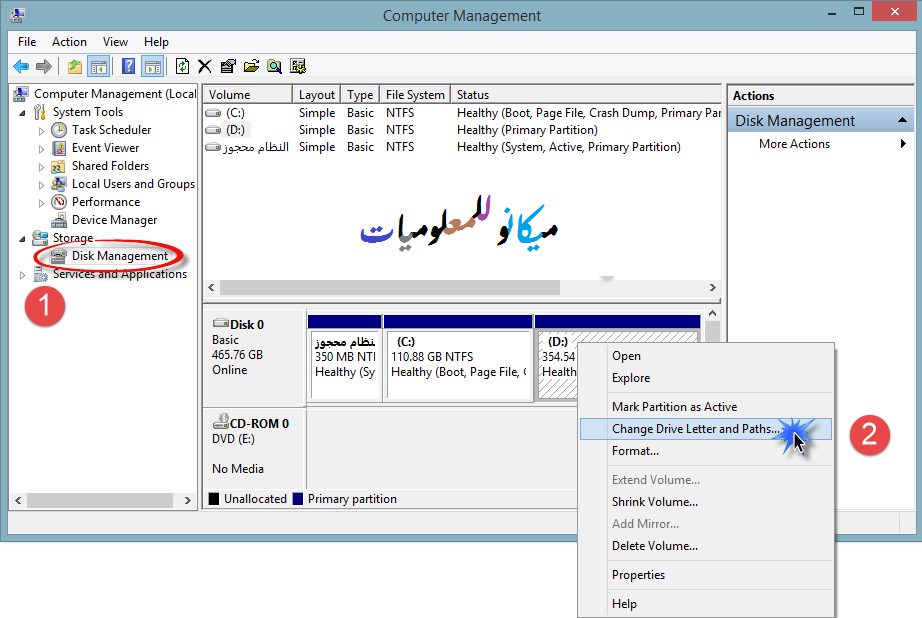This screenshot has width=922, height=618.
Task: Open the More Actions submenu
Action: click(x=820, y=144)
